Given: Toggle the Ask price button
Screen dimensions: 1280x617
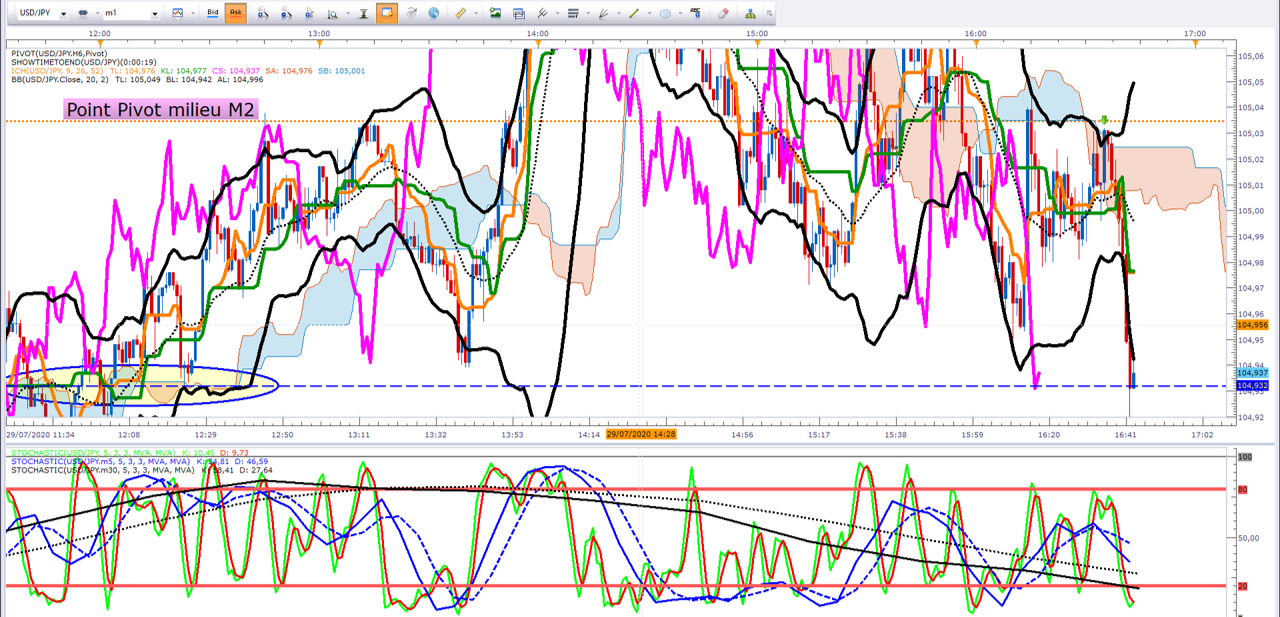Looking at the screenshot, I should (235, 13).
